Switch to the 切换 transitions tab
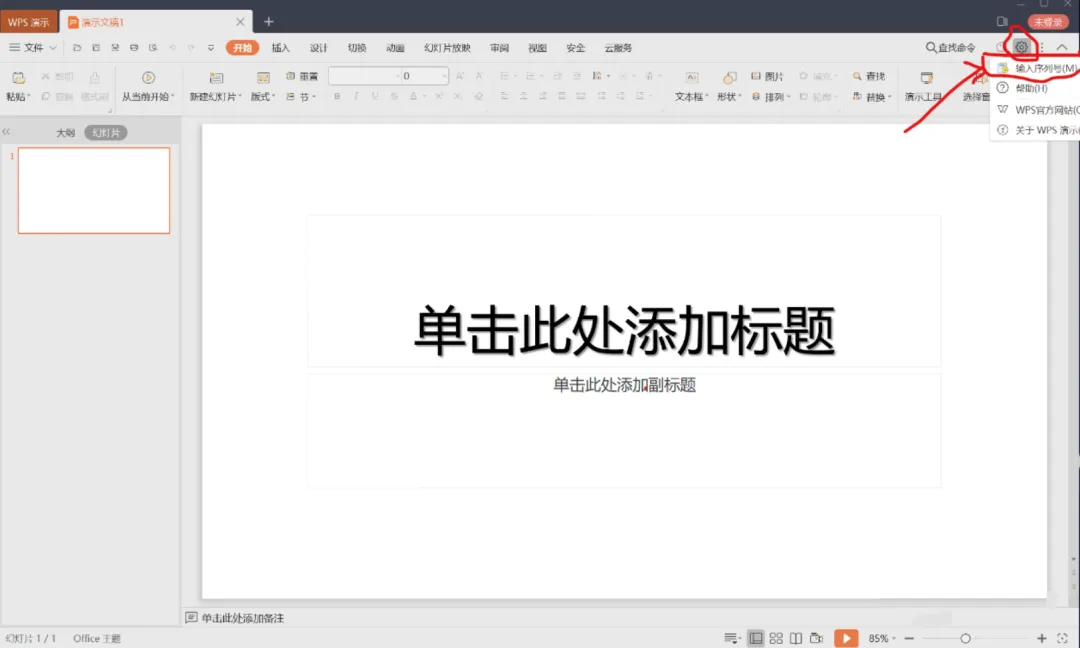 pyautogui.click(x=357, y=48)
